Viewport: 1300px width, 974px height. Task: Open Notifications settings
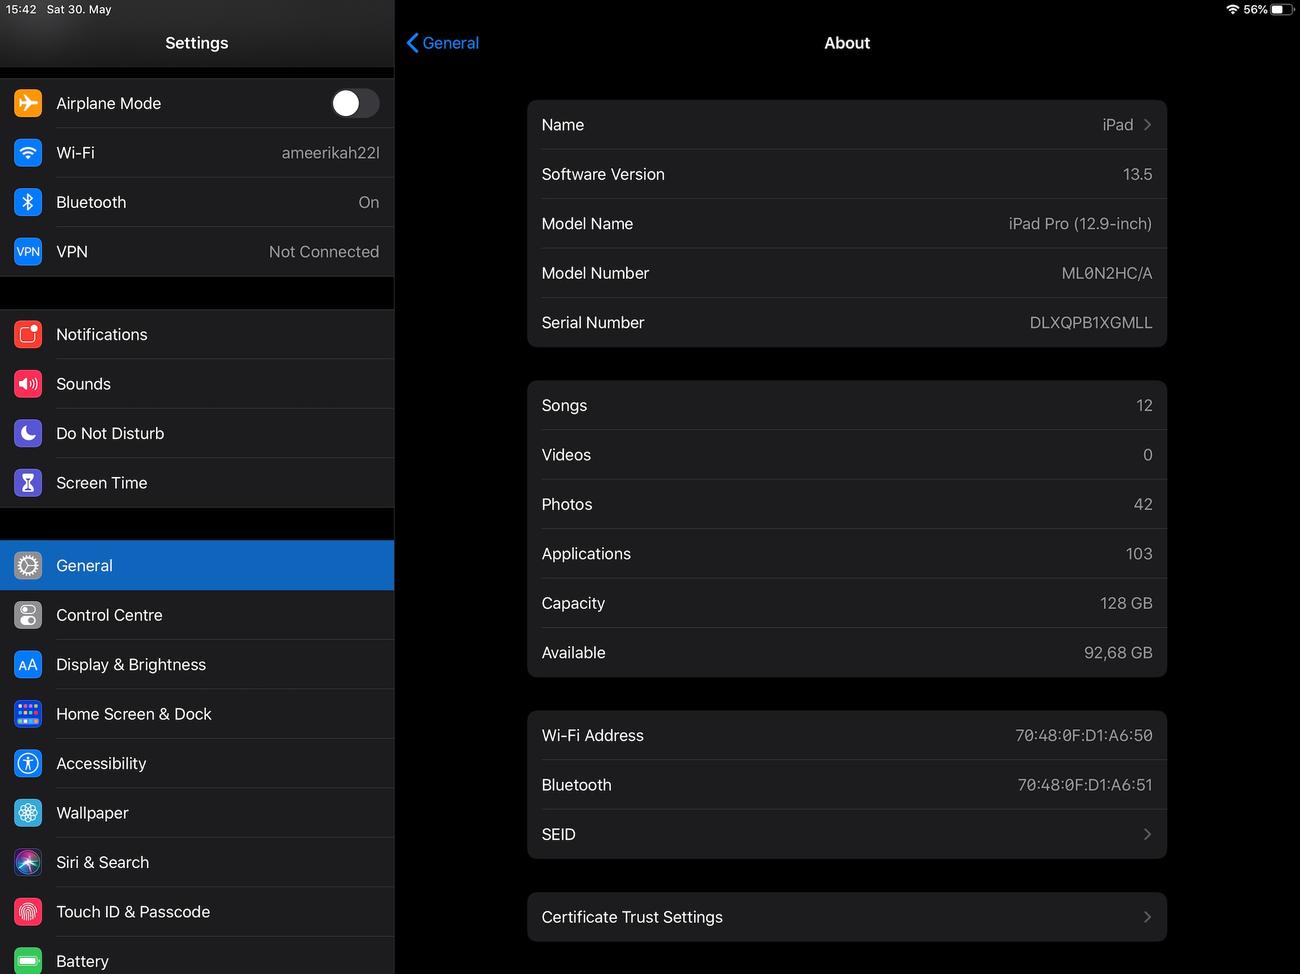coord(197,334)
